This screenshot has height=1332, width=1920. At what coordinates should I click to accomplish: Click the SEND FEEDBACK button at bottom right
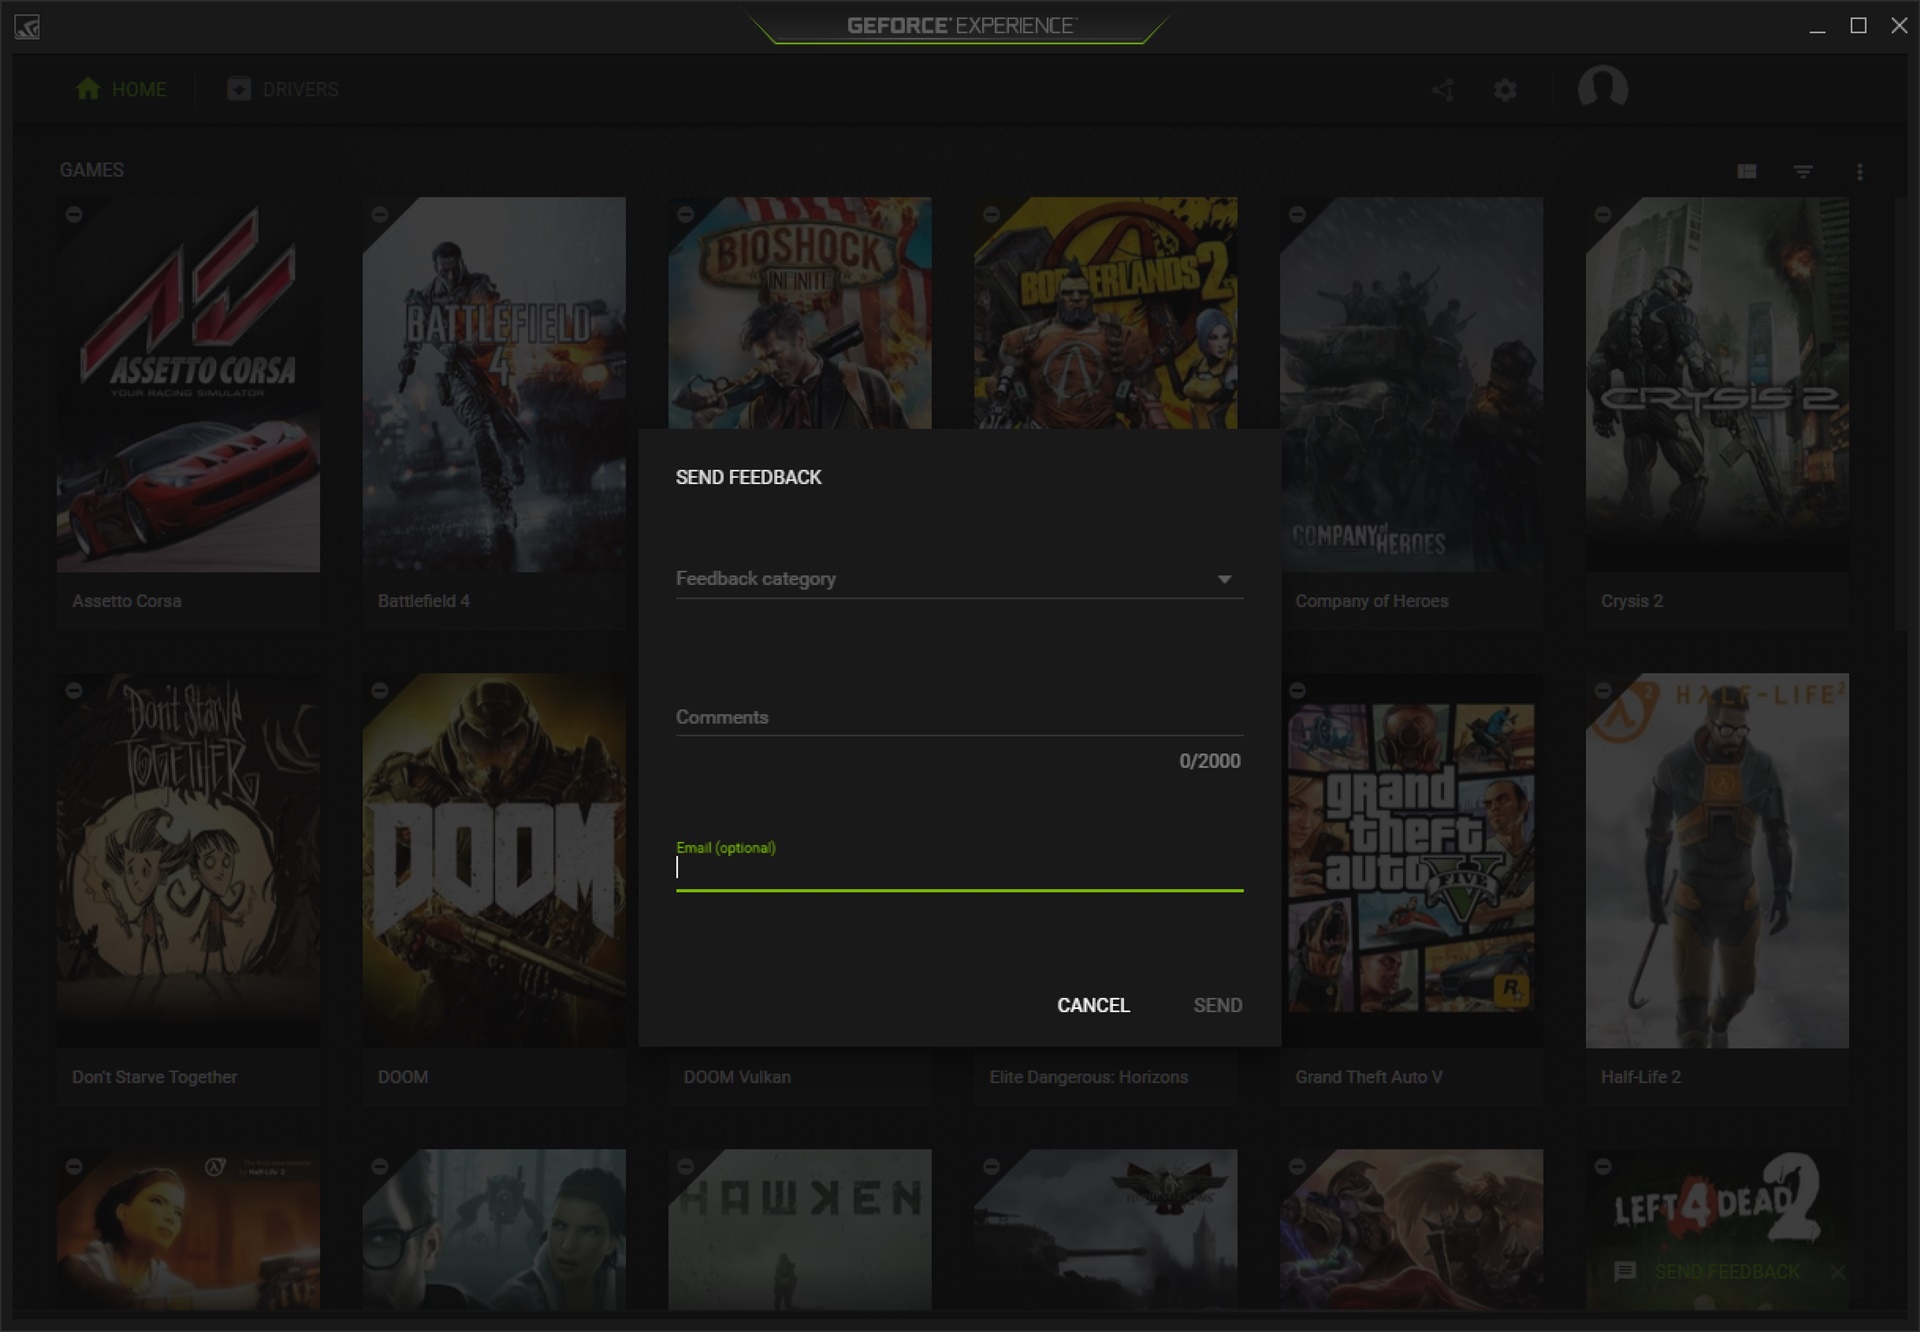point(1727,1272)
